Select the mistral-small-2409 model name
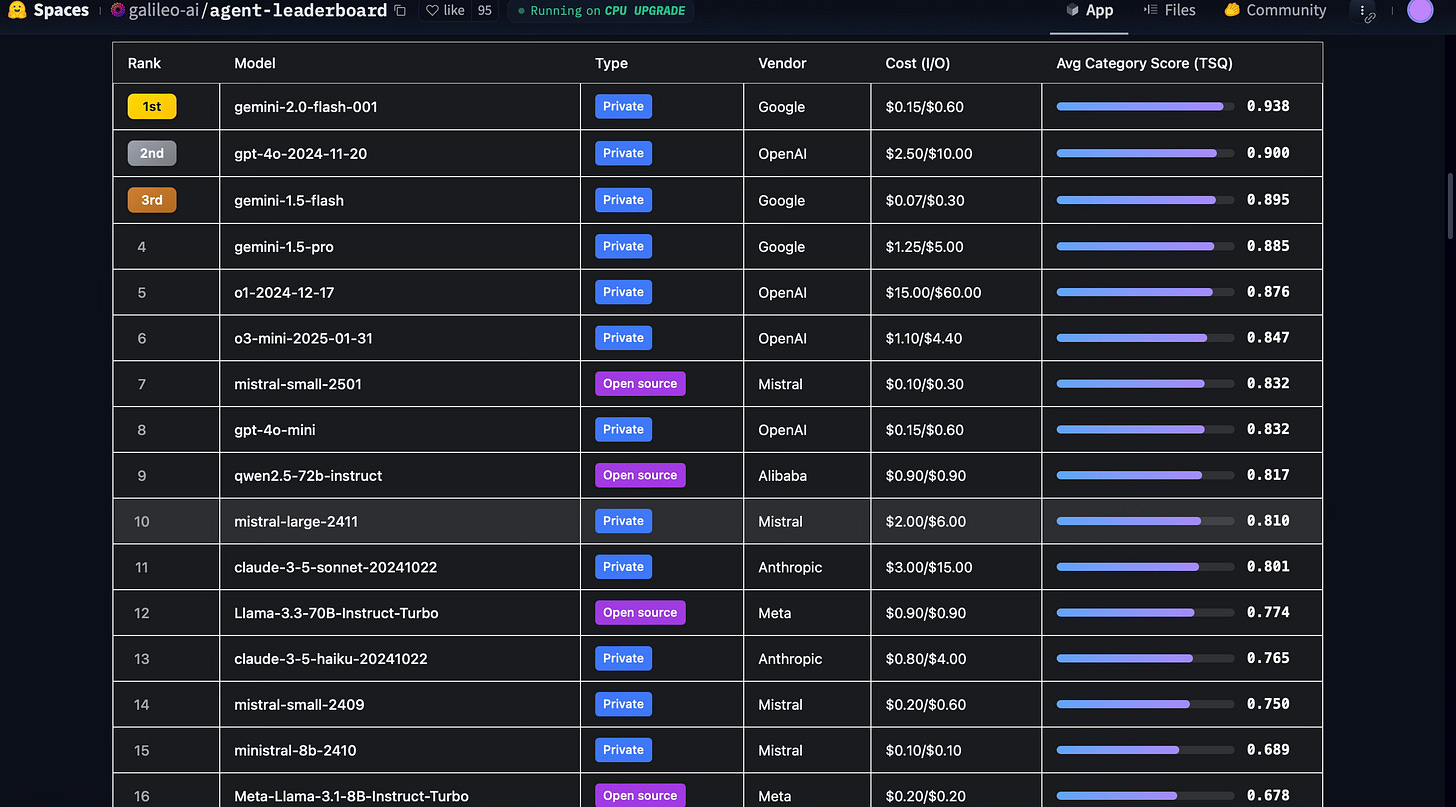Screen dimensions: 1456x807 (299, 705)
